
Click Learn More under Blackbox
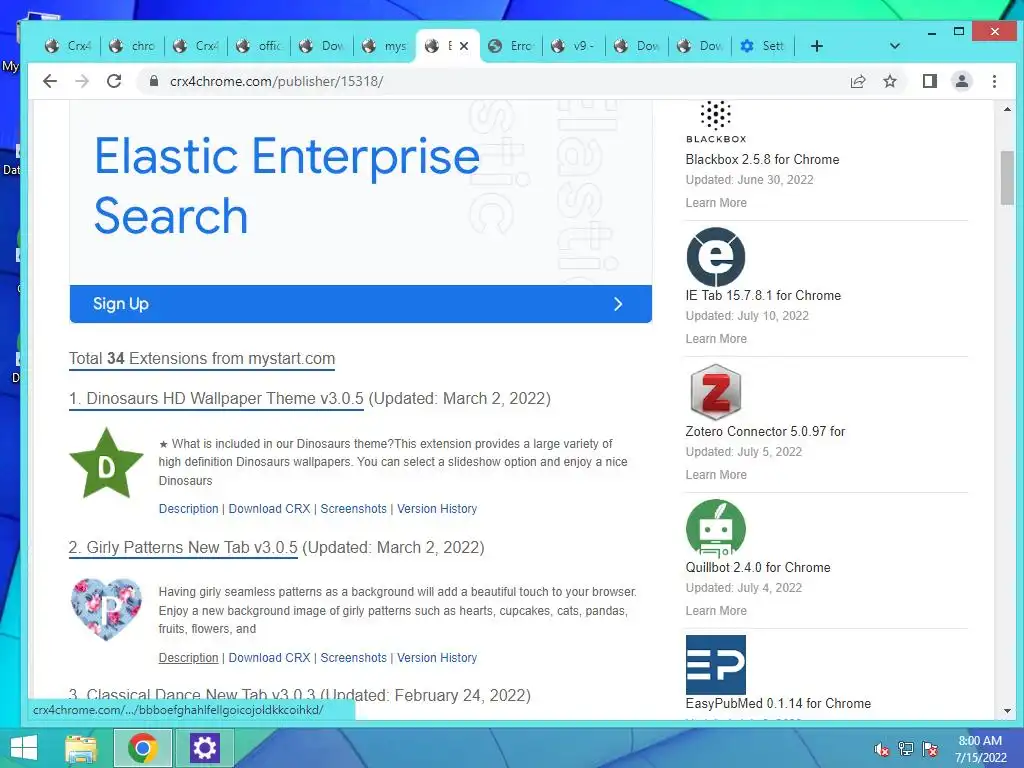716,202
